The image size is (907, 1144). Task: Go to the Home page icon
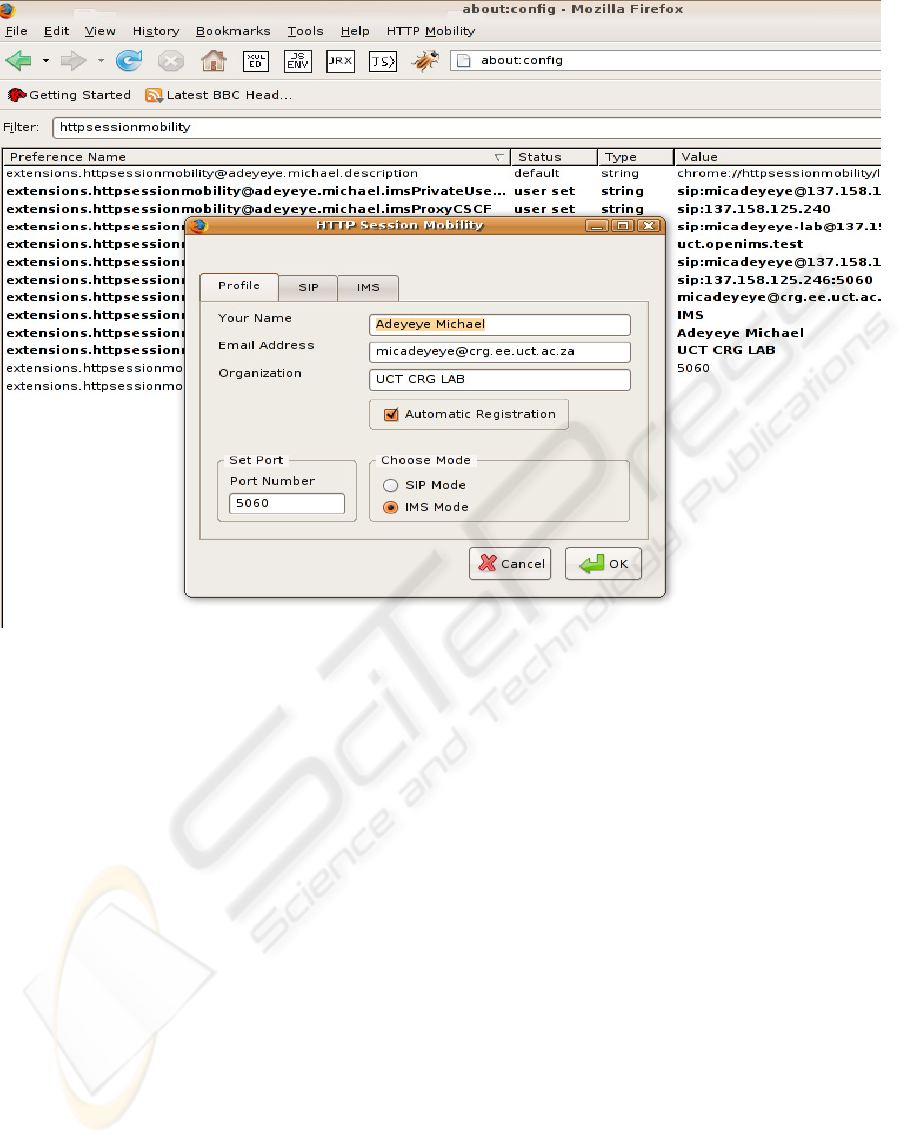click(x=213, y=61)
